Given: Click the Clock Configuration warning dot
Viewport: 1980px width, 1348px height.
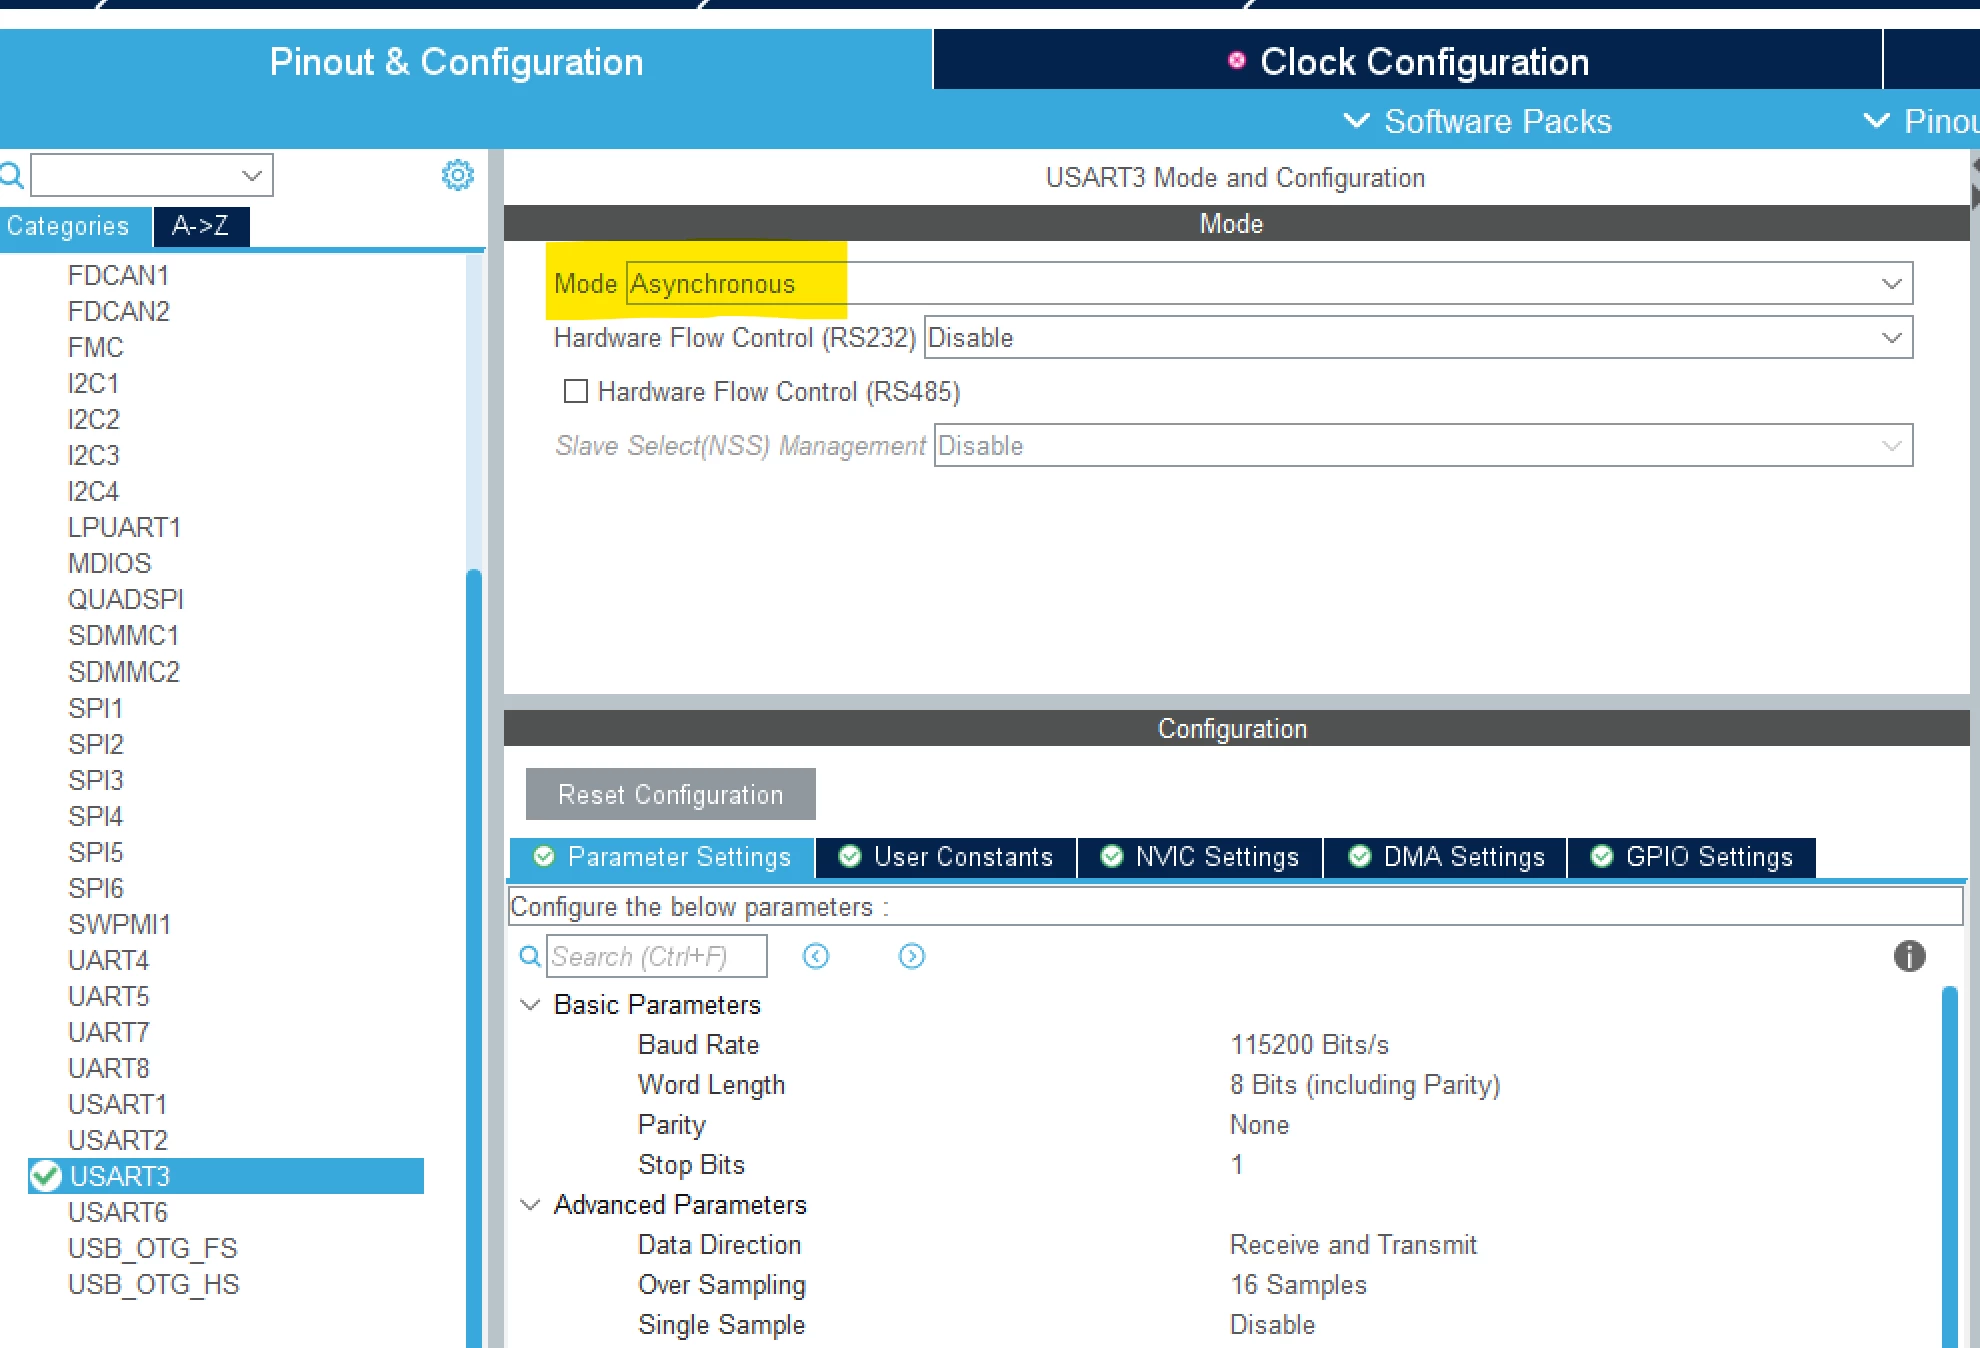Looking at the screenshot, I should tap(1237, 60).
